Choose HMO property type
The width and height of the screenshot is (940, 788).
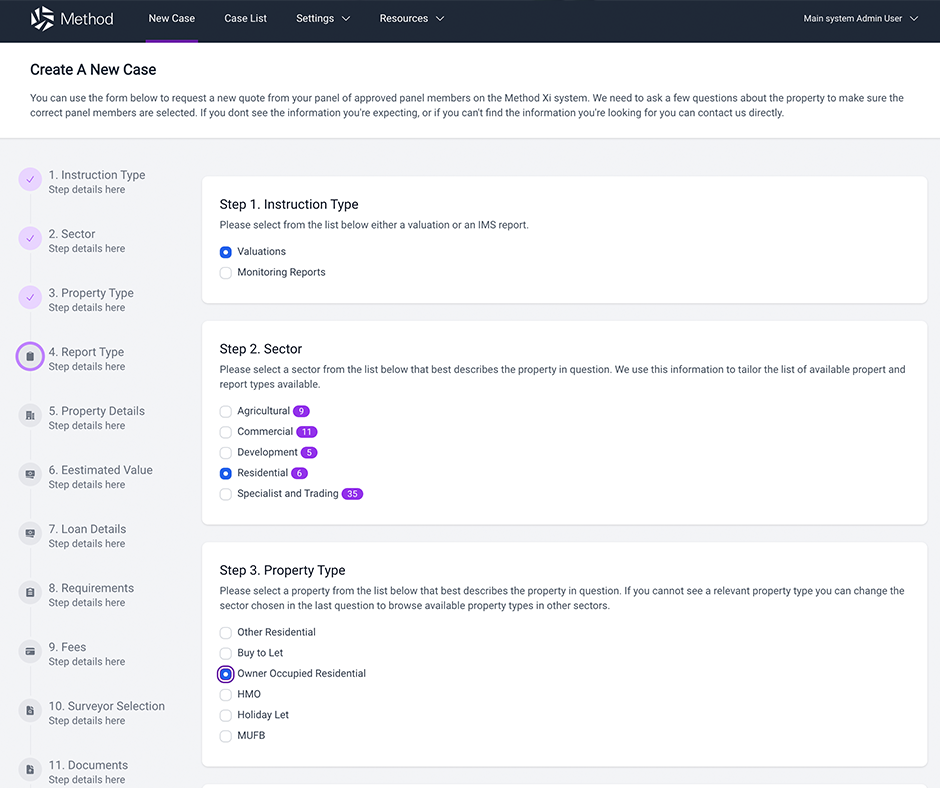(x=225, y=695)
